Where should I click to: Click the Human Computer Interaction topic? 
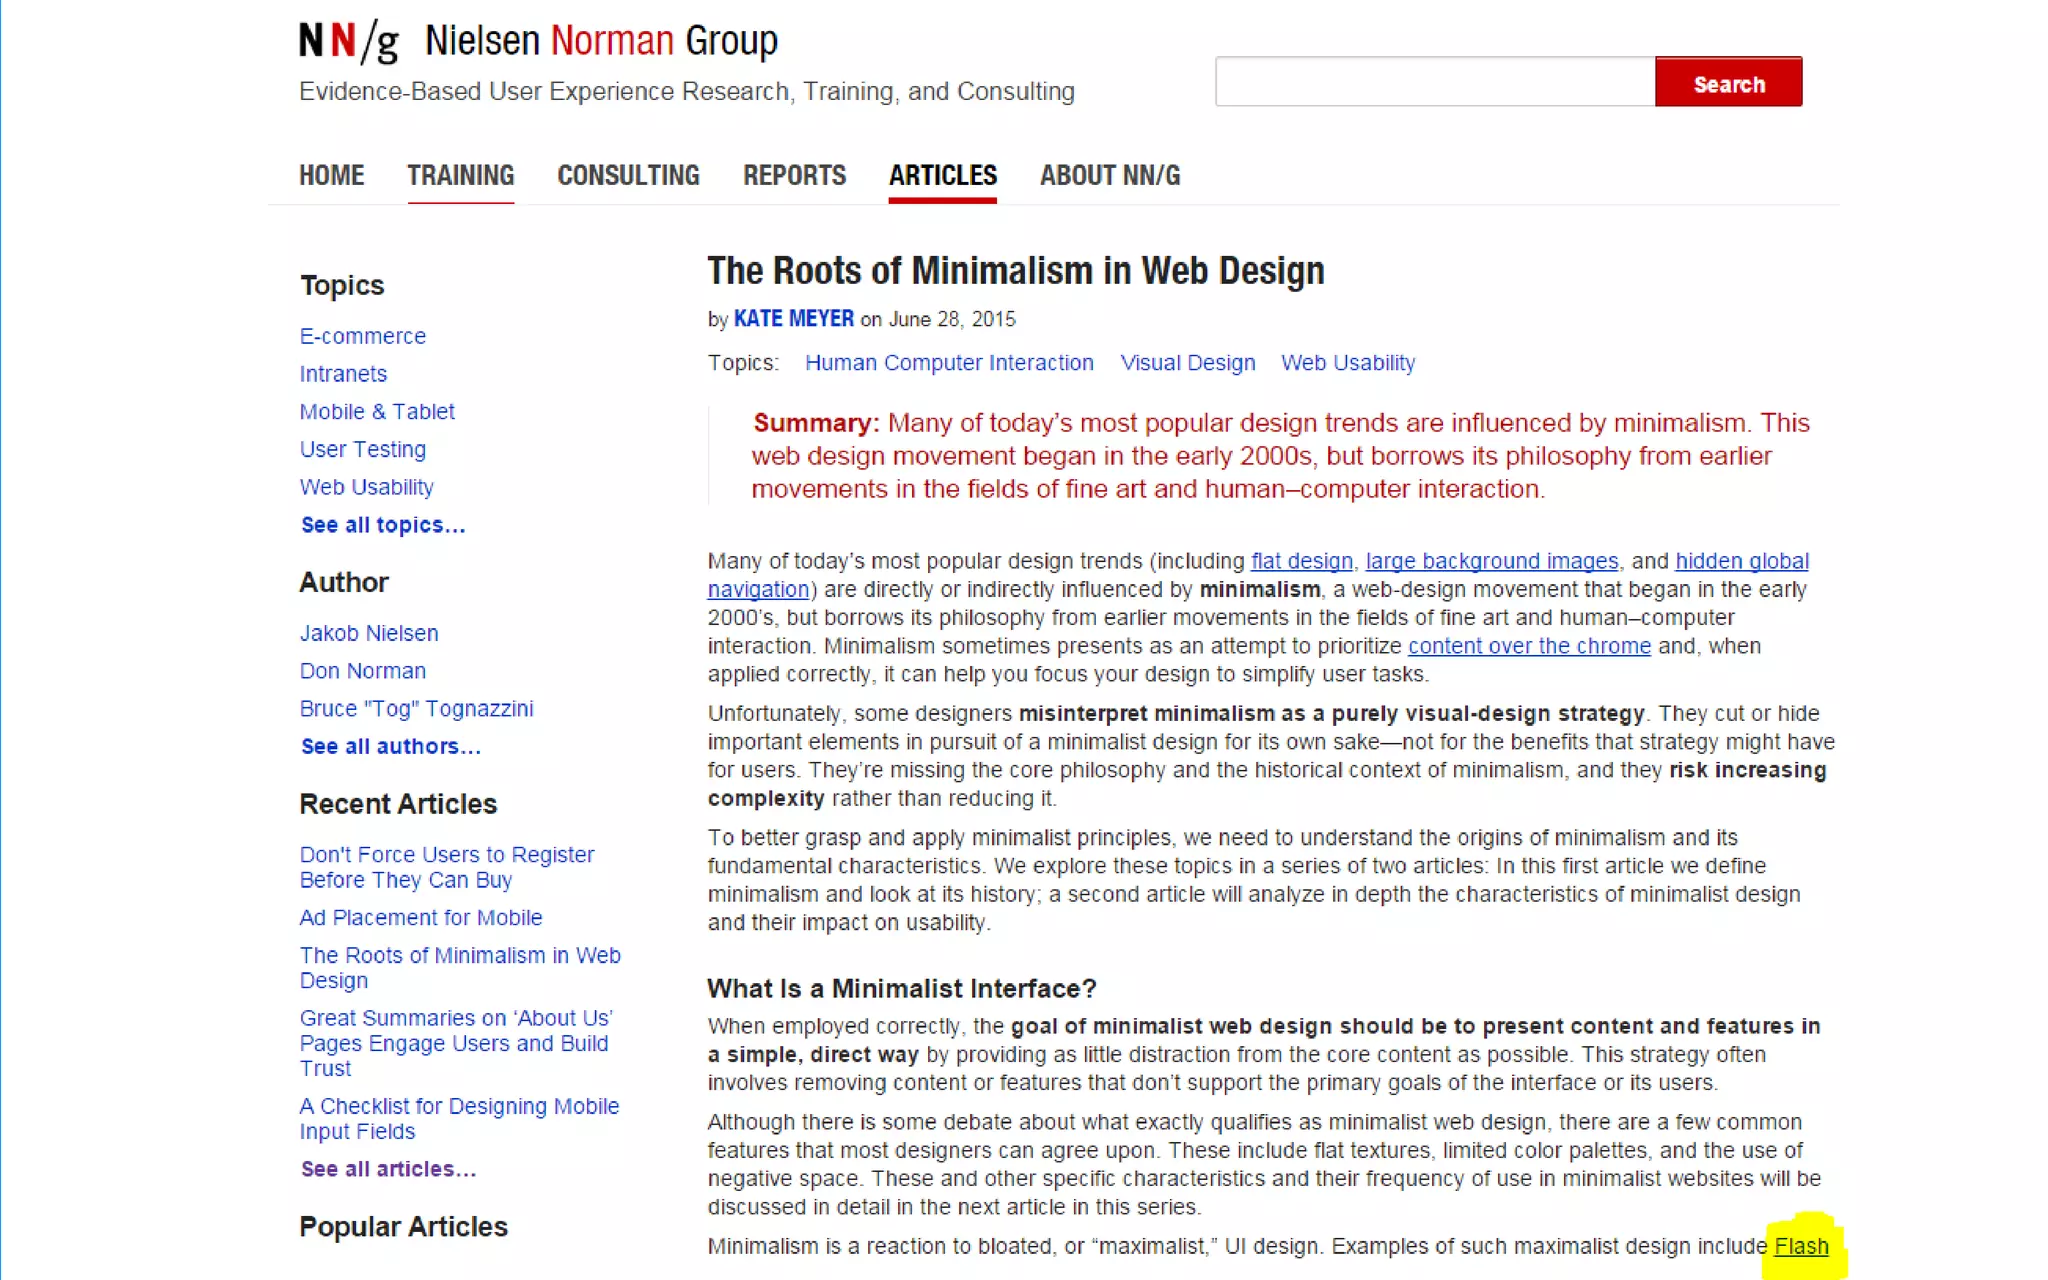948,363
